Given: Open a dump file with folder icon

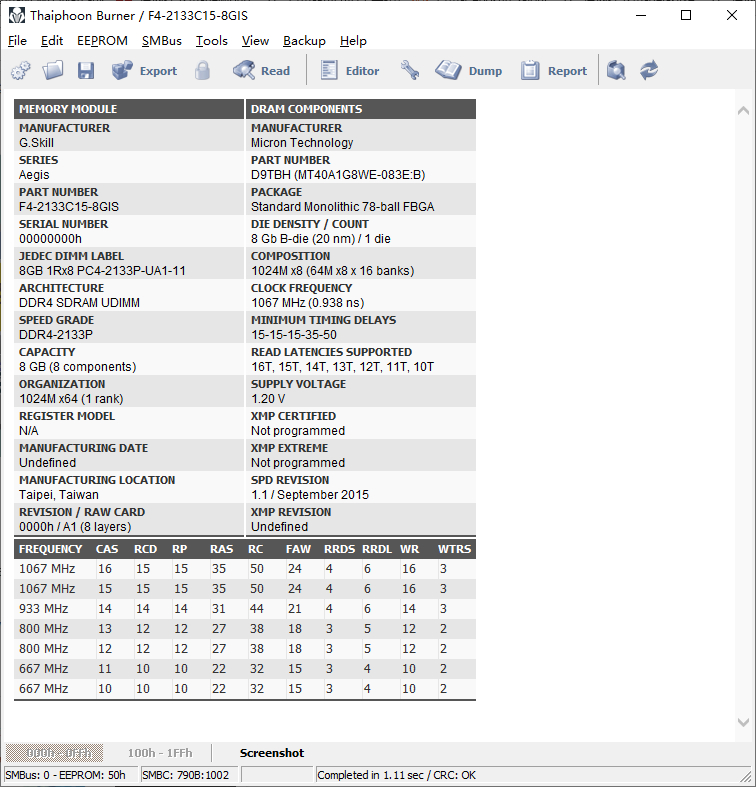Looking at the screenshot, I should [53, 71].
